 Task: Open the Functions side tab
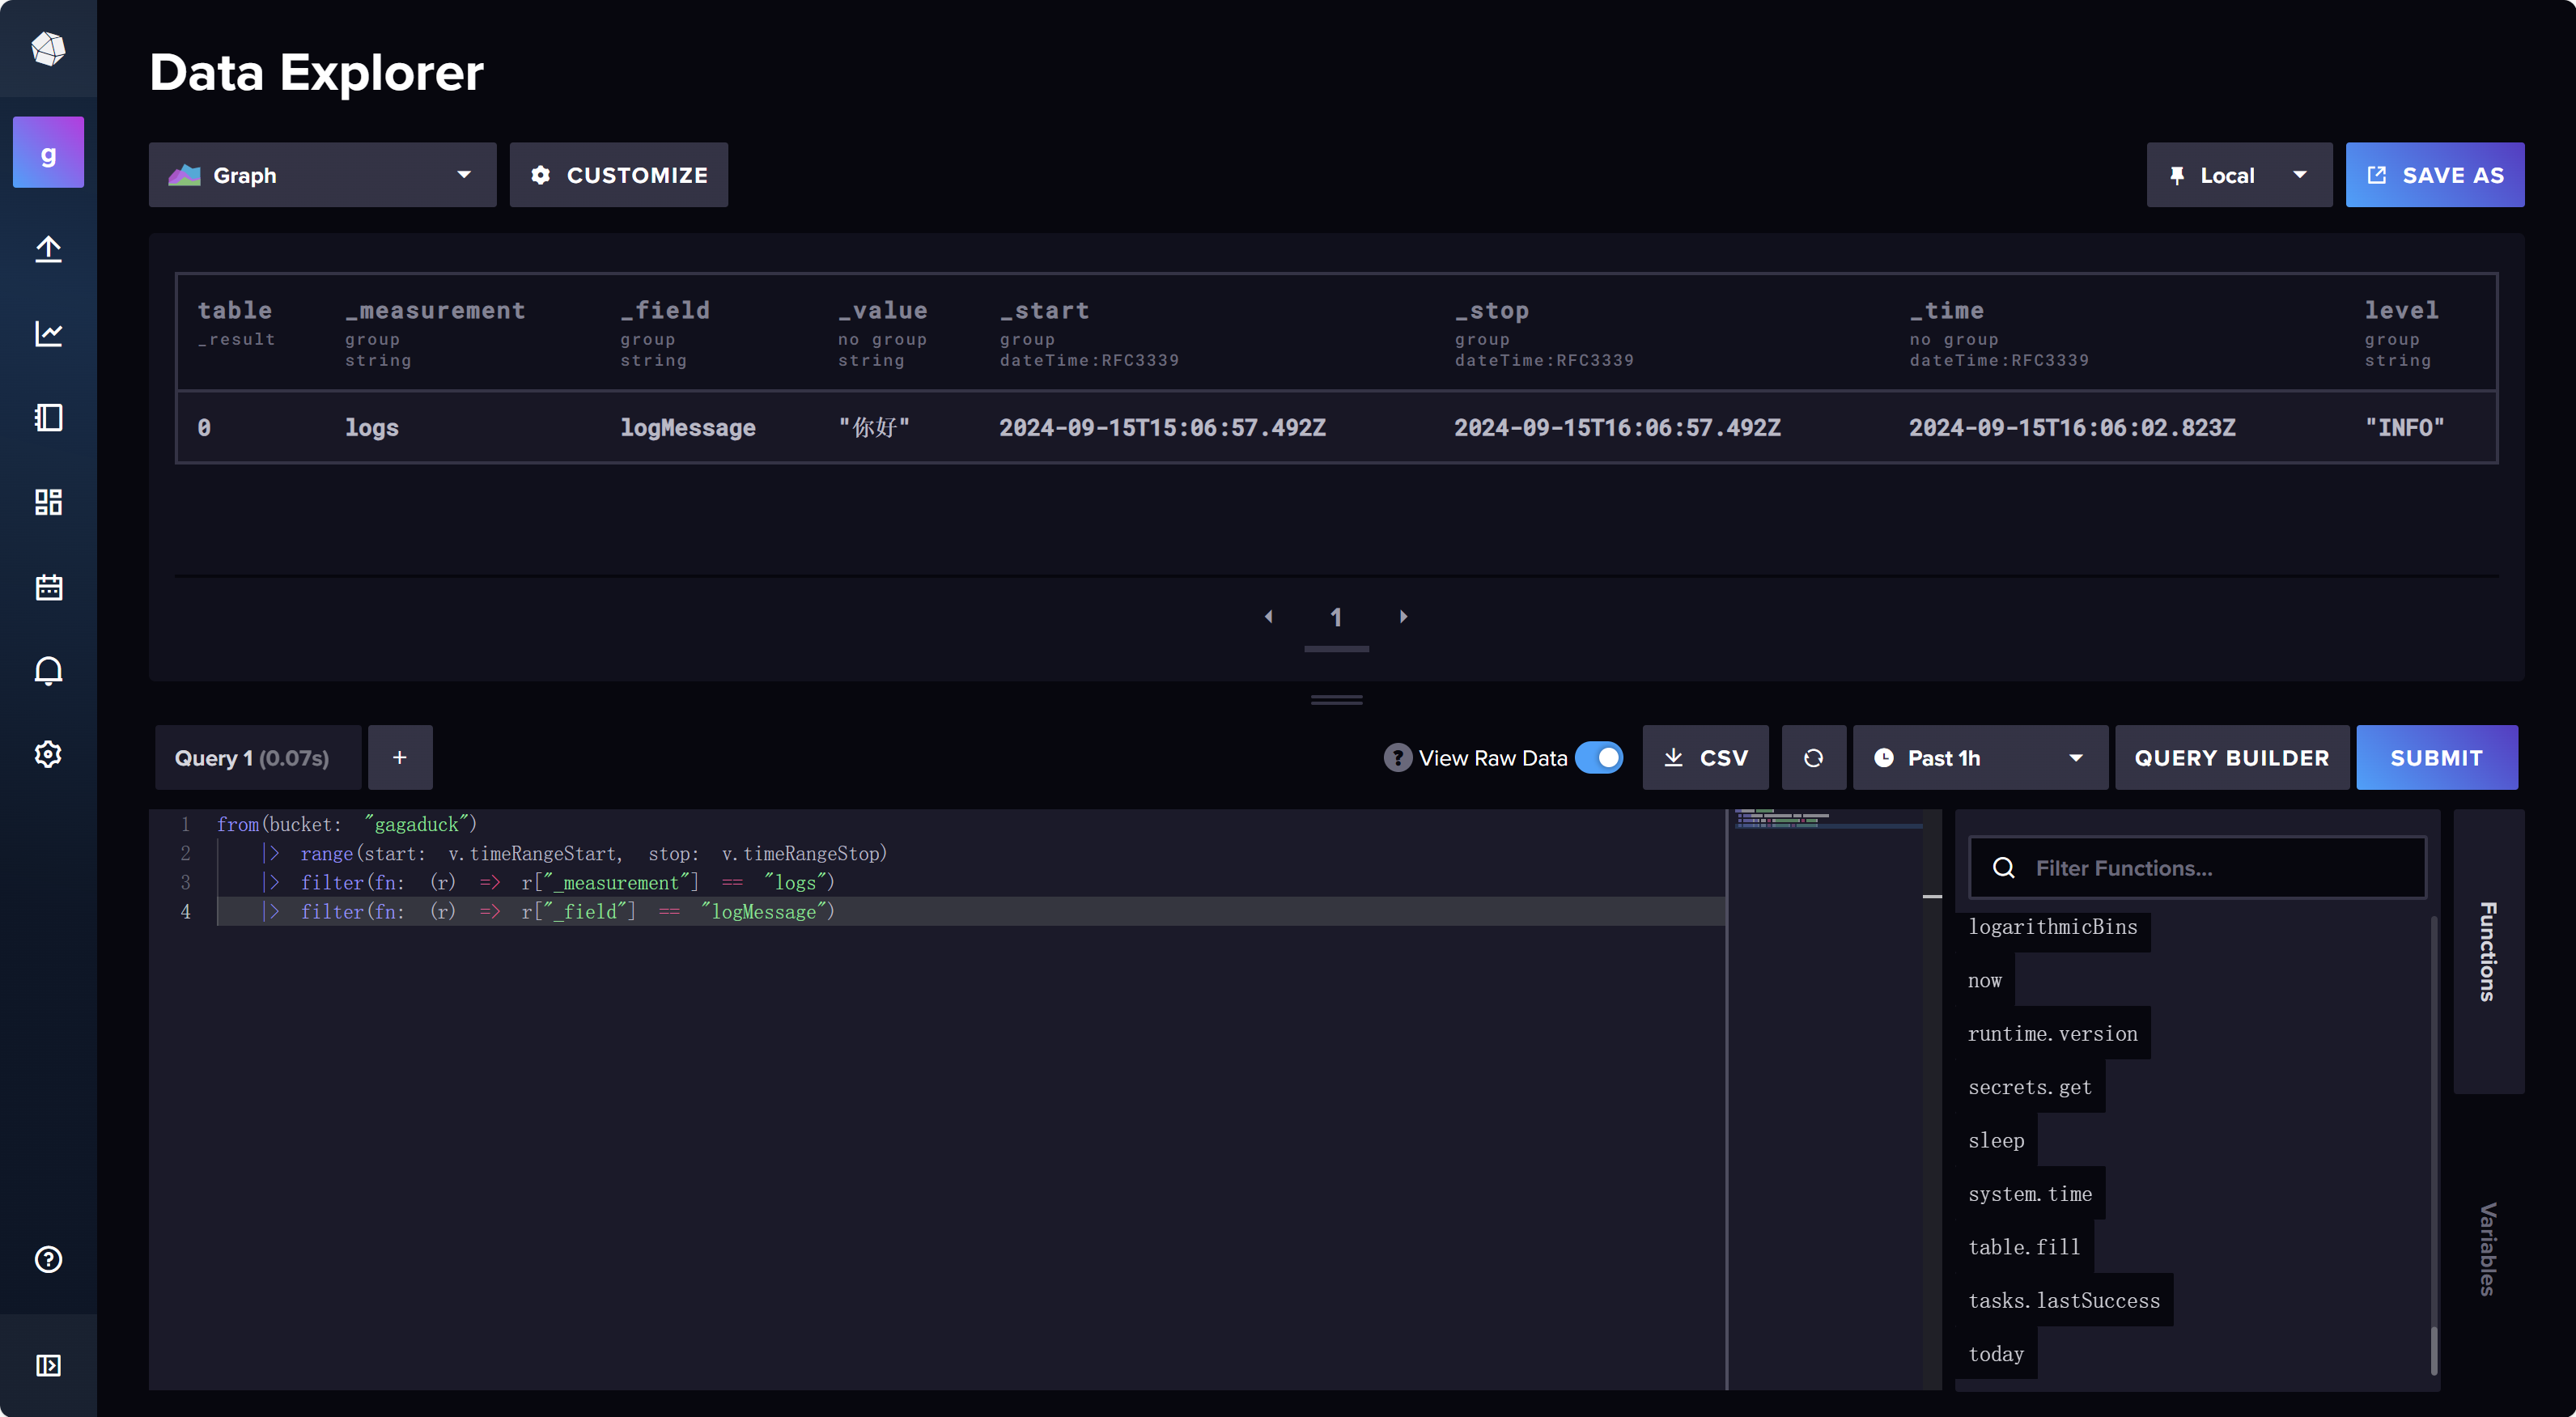pyautogui.click(x=2488, y=952)
